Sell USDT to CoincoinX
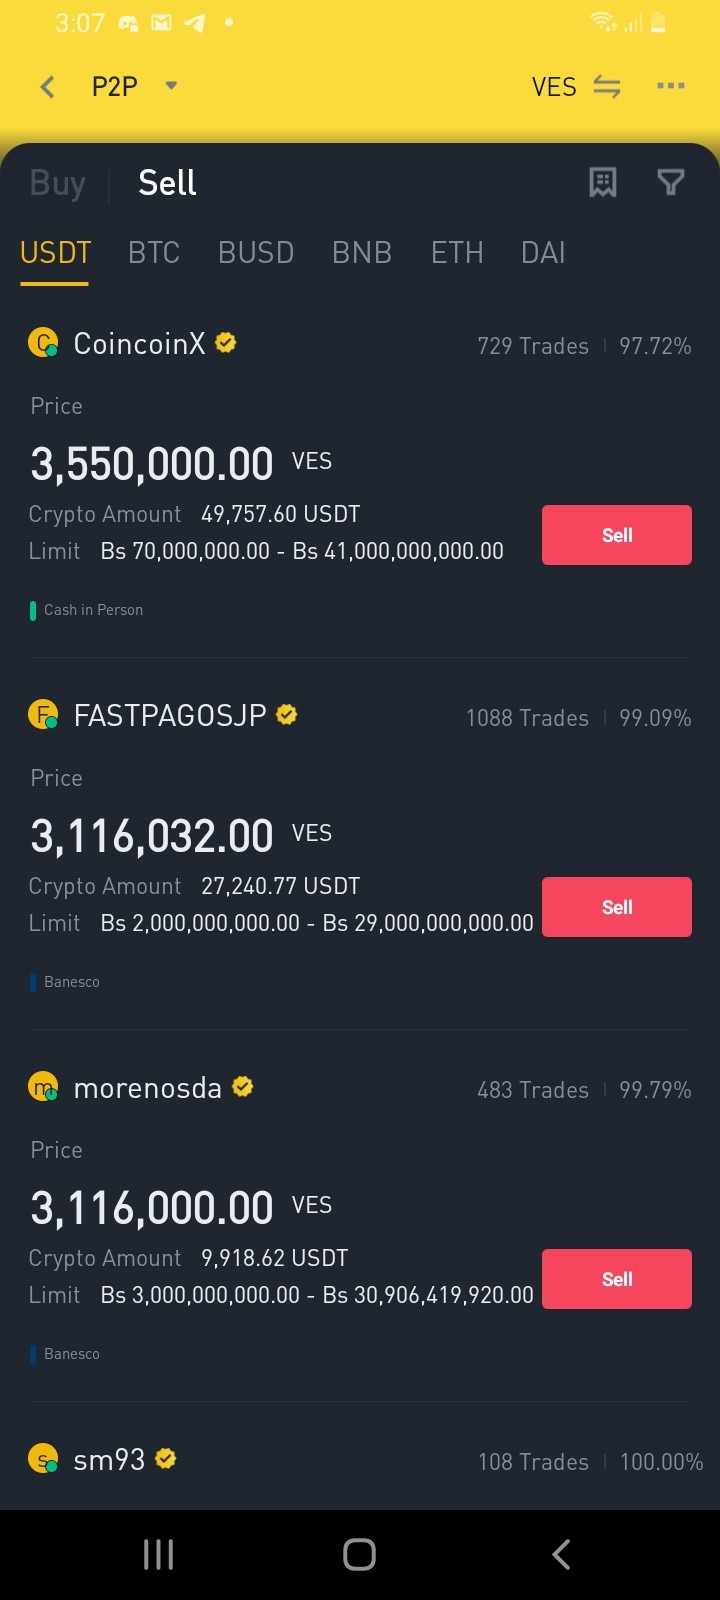The width and height of the screenshot is (720, 1600). point(617,535)
